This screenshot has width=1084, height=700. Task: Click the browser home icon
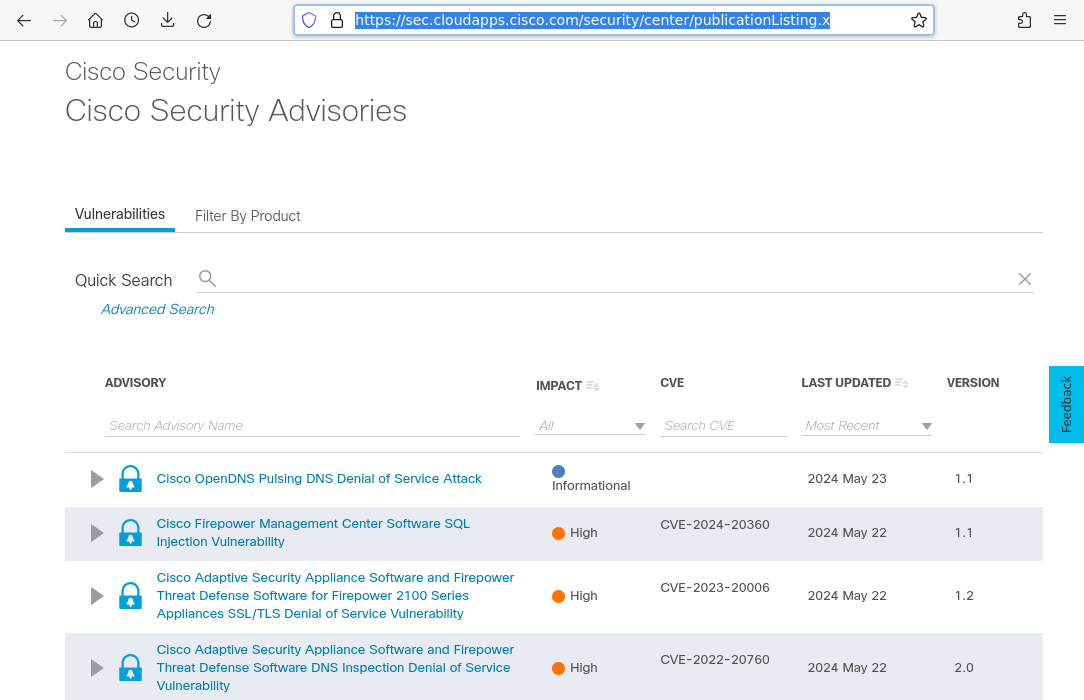tap(95, 20)
